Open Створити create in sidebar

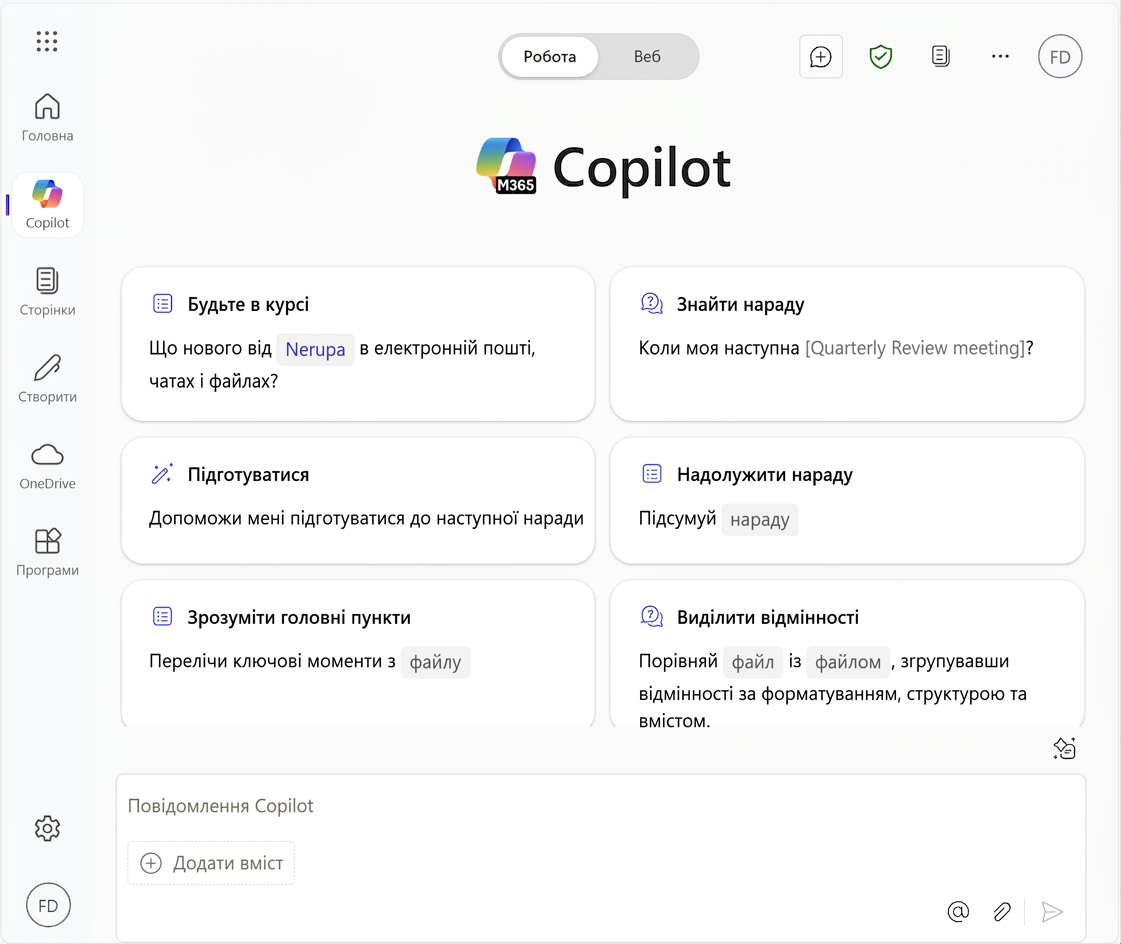tap(47, 378)
